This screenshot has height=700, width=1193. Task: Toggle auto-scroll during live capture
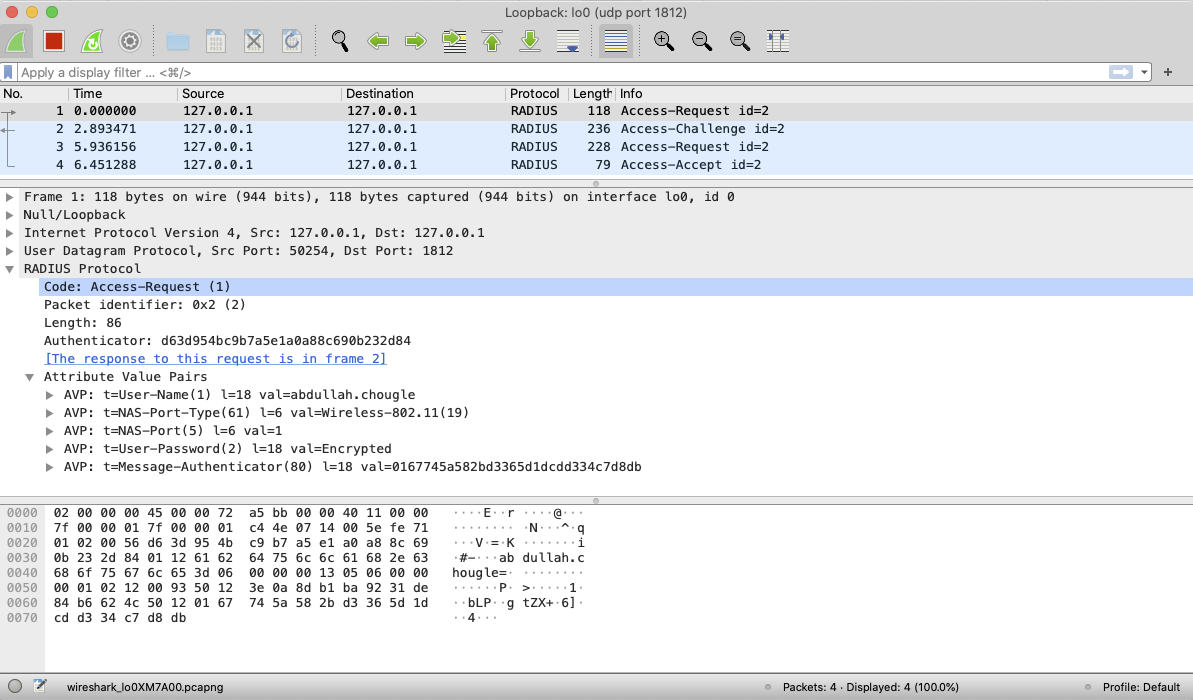click(x=568, y=41)
